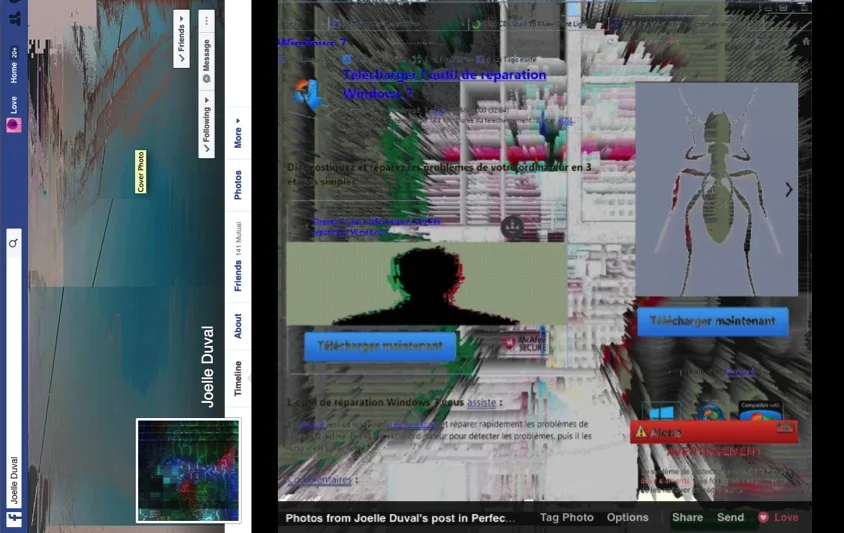Click the Joelle Duval profile name
844x533 pixels.
pos(207,366)
